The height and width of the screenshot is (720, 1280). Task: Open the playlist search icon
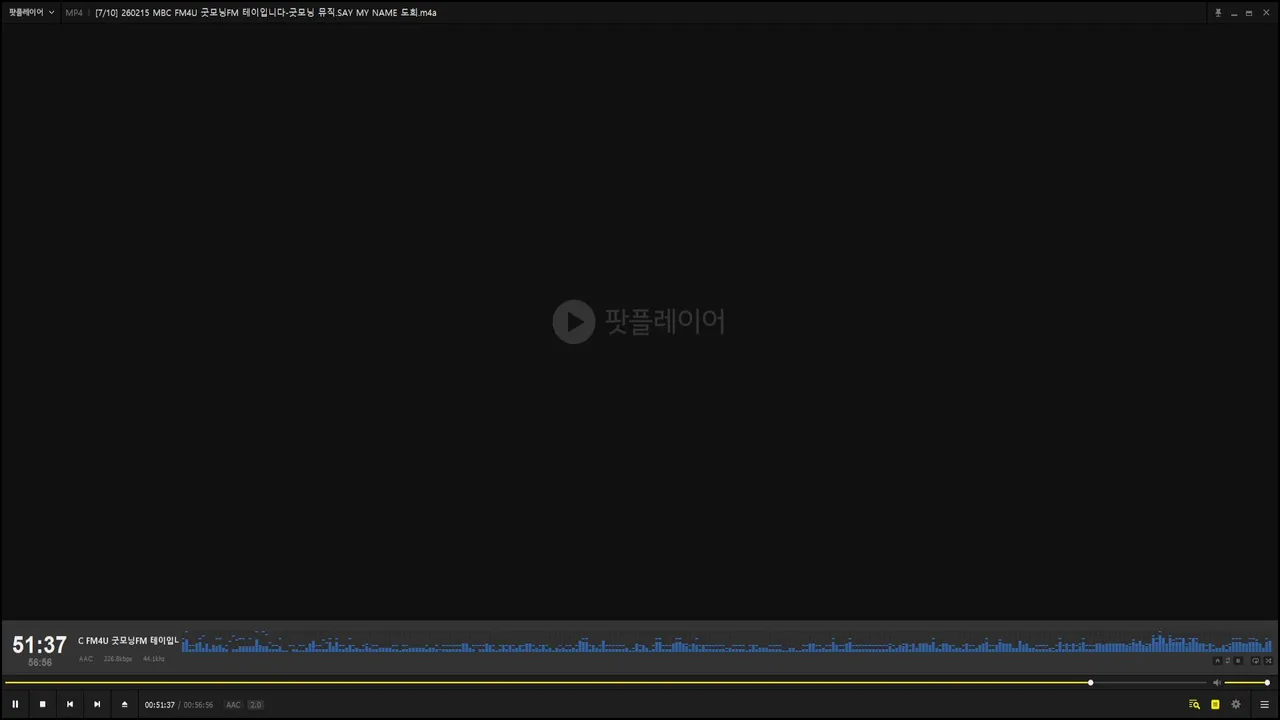pos(1194,705)
